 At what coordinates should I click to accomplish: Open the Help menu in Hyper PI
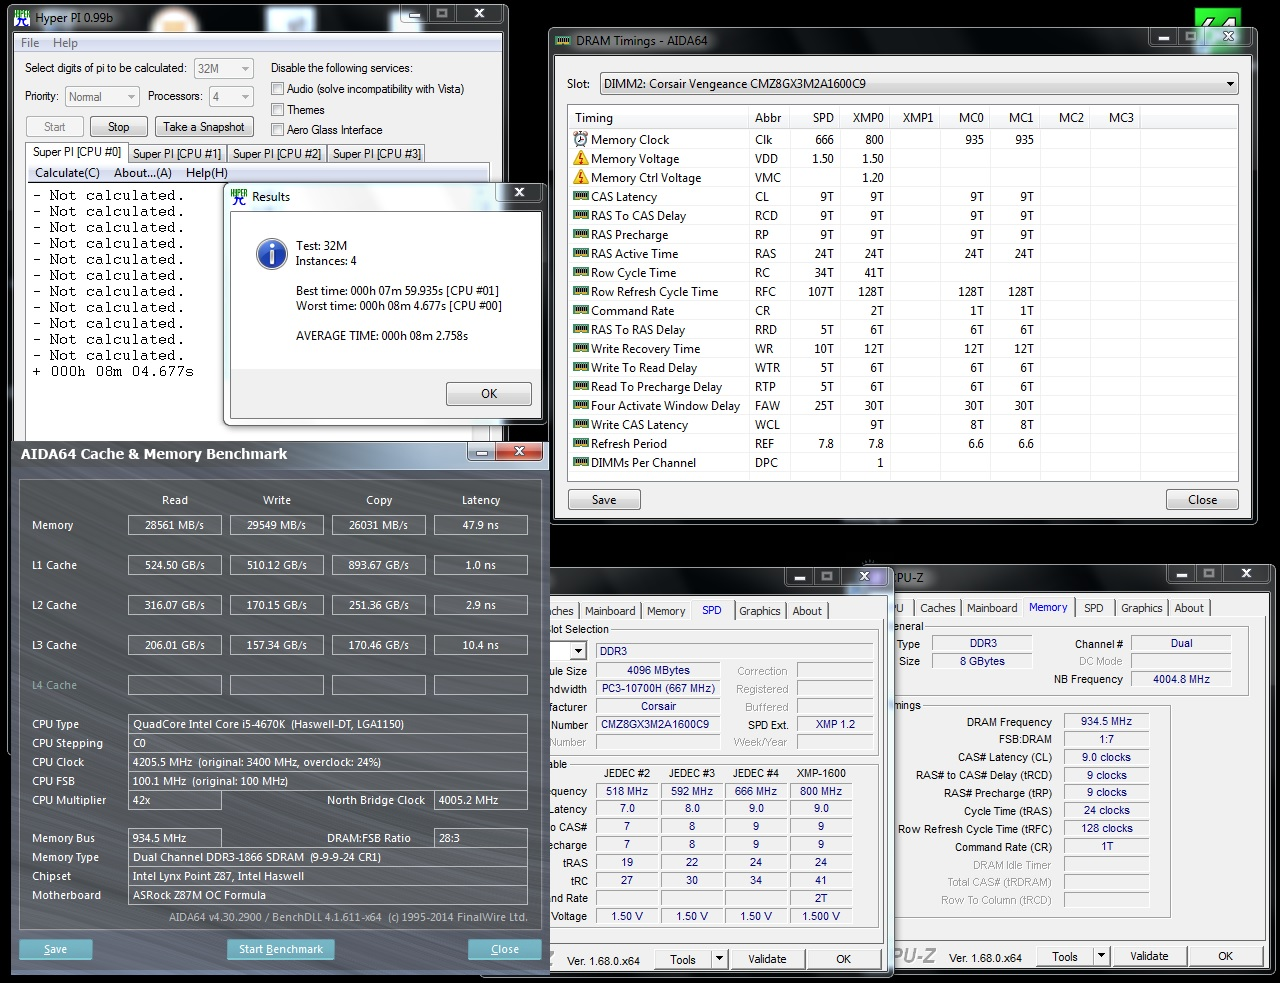click(66, 43)
